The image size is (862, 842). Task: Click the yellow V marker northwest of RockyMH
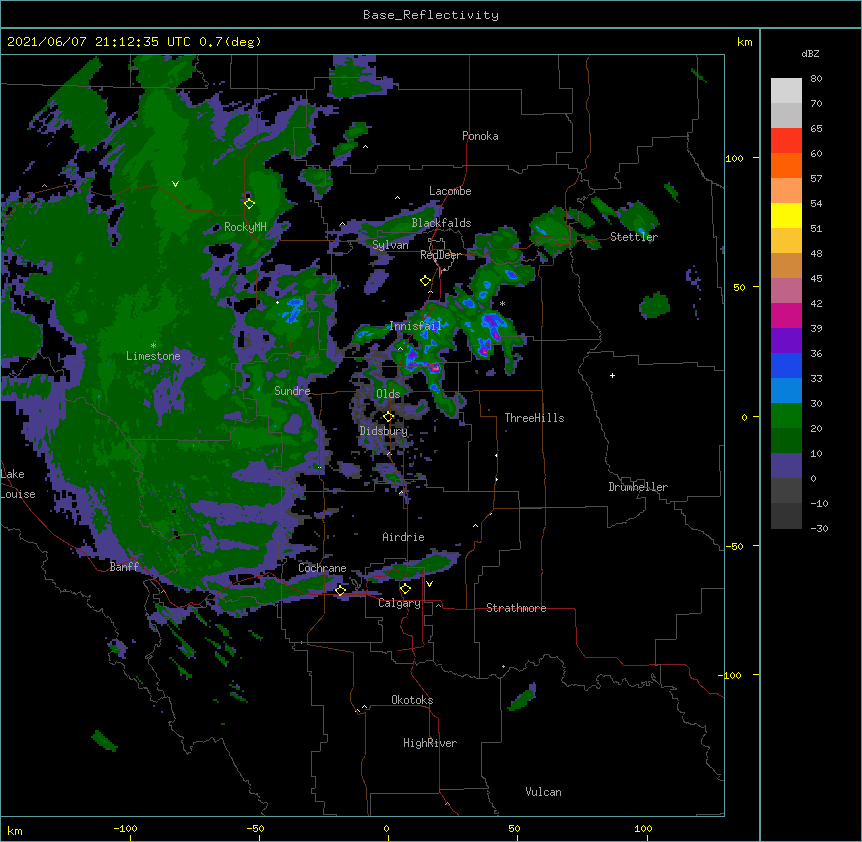(x=175, y=184)
